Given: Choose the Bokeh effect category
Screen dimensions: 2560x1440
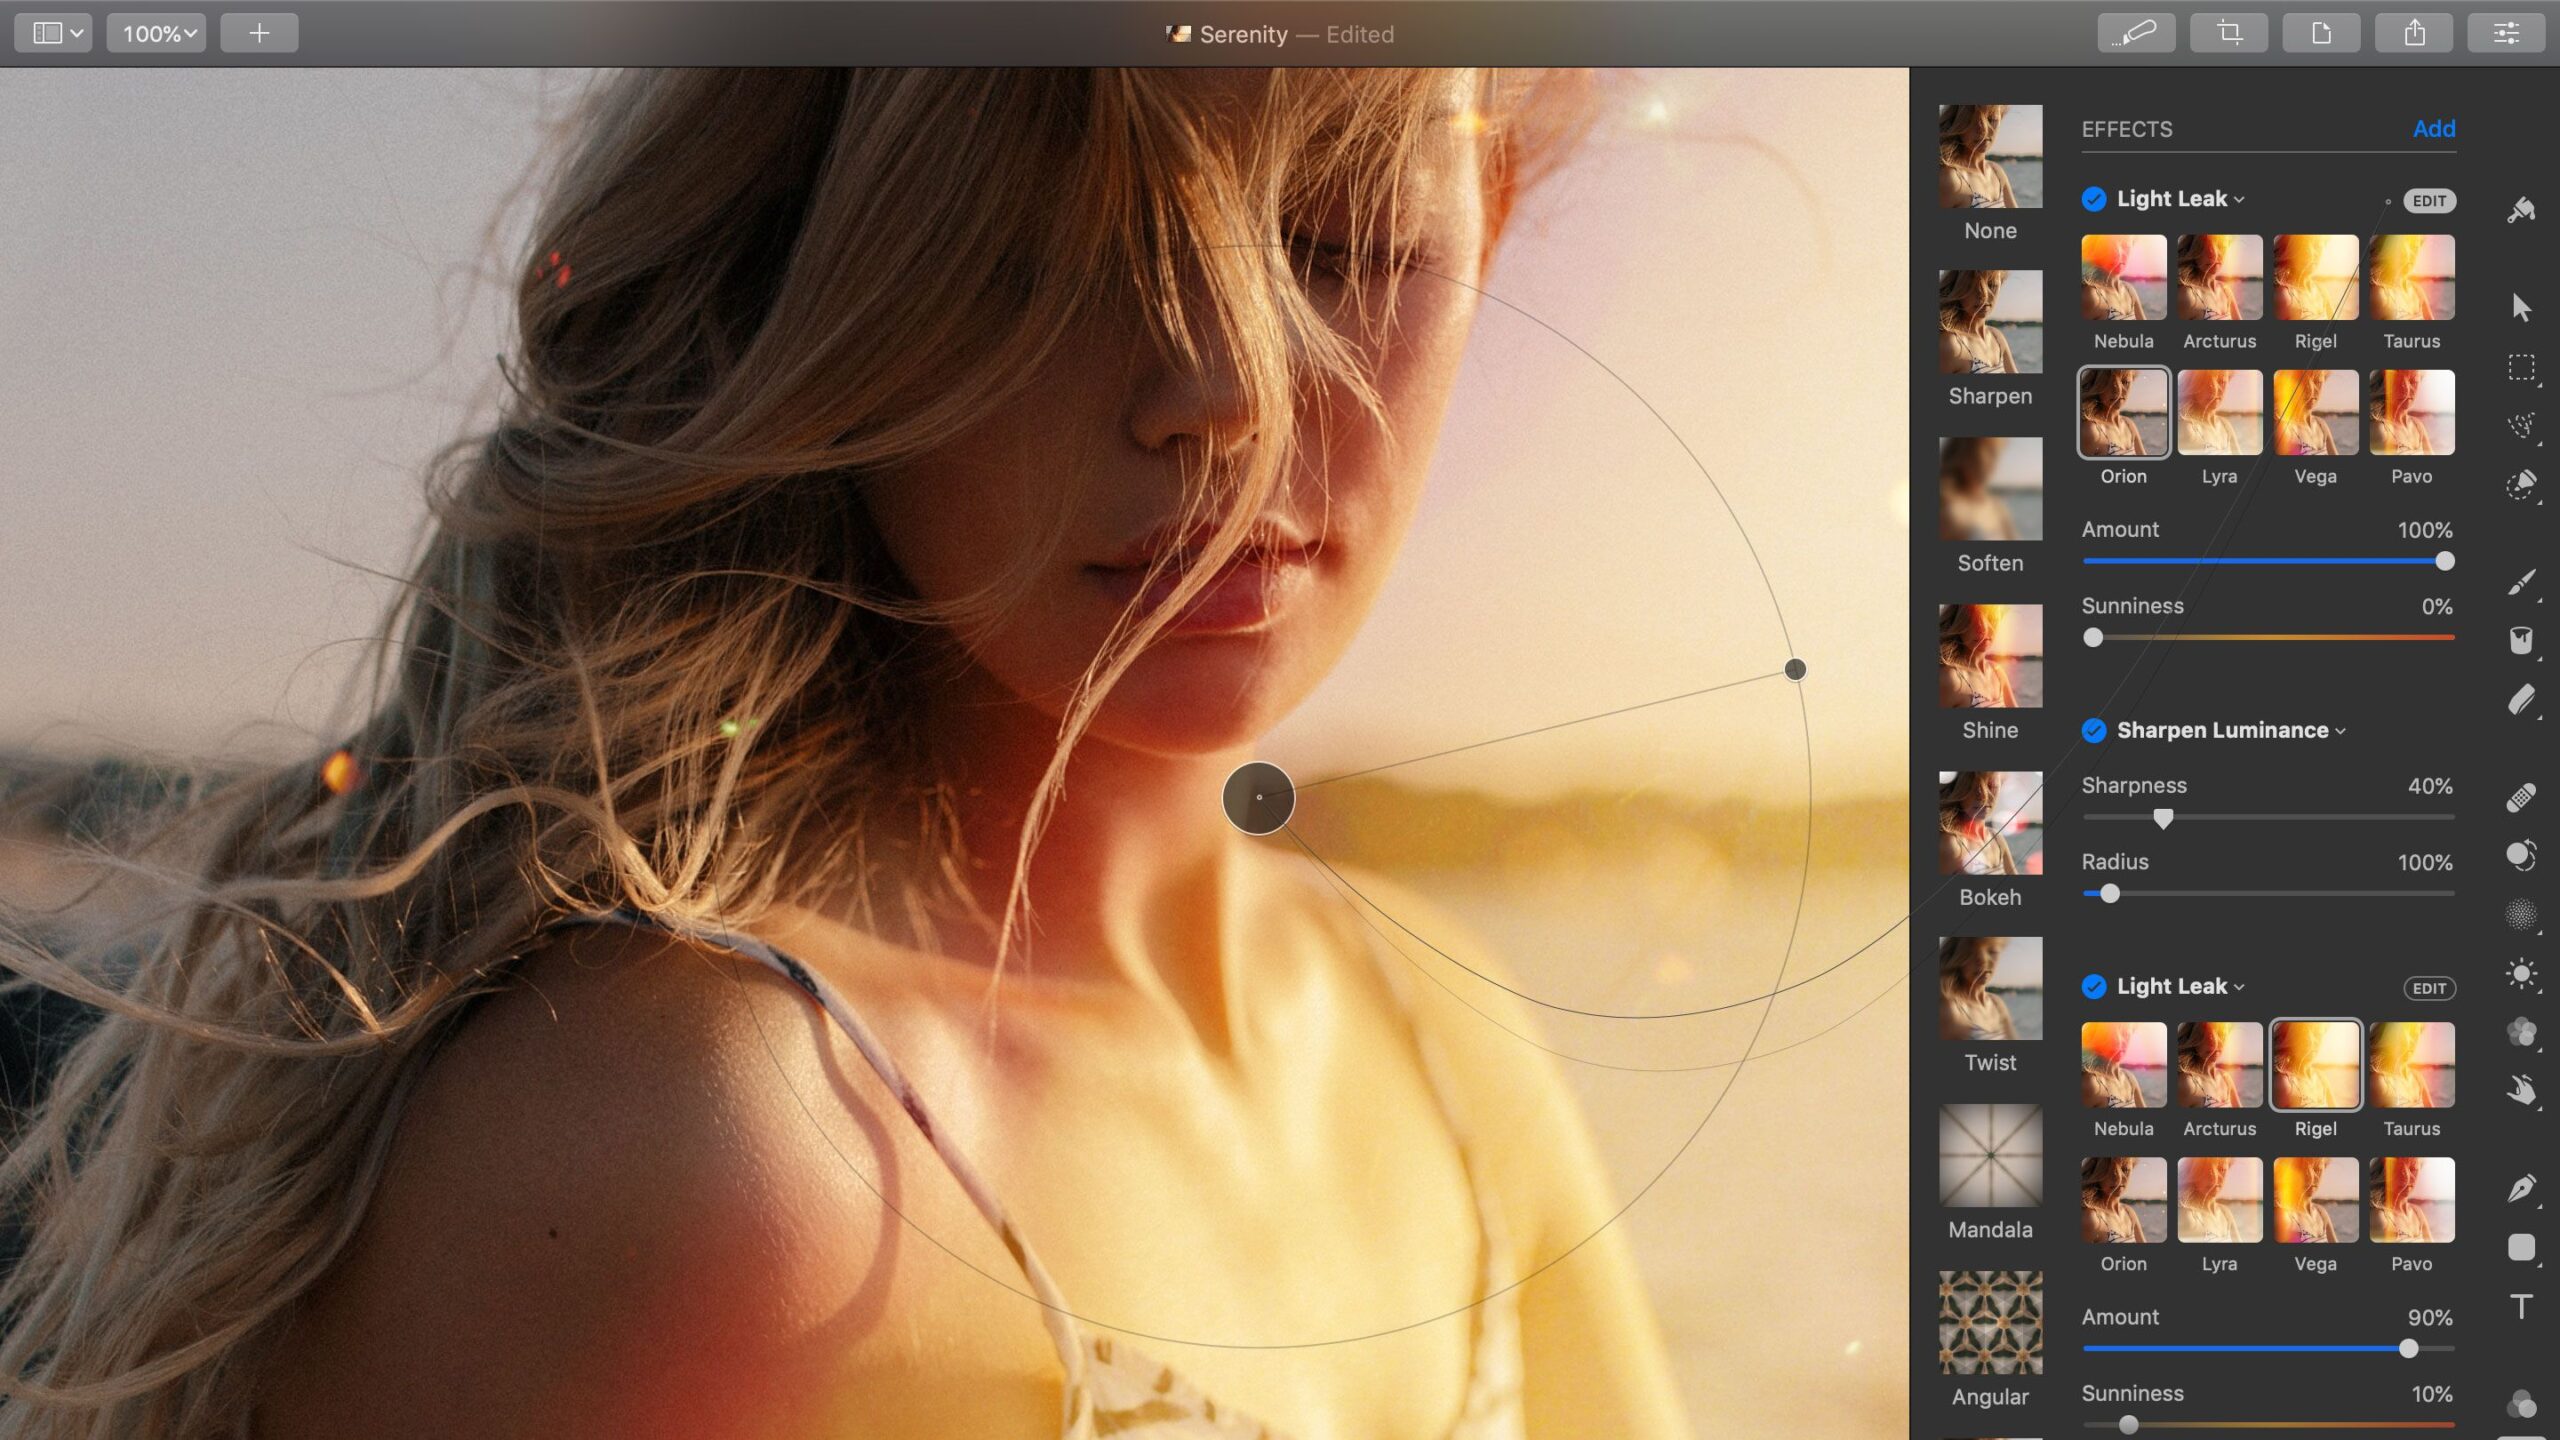Looking at the screenshot, I should click(x=1990, y=822).
